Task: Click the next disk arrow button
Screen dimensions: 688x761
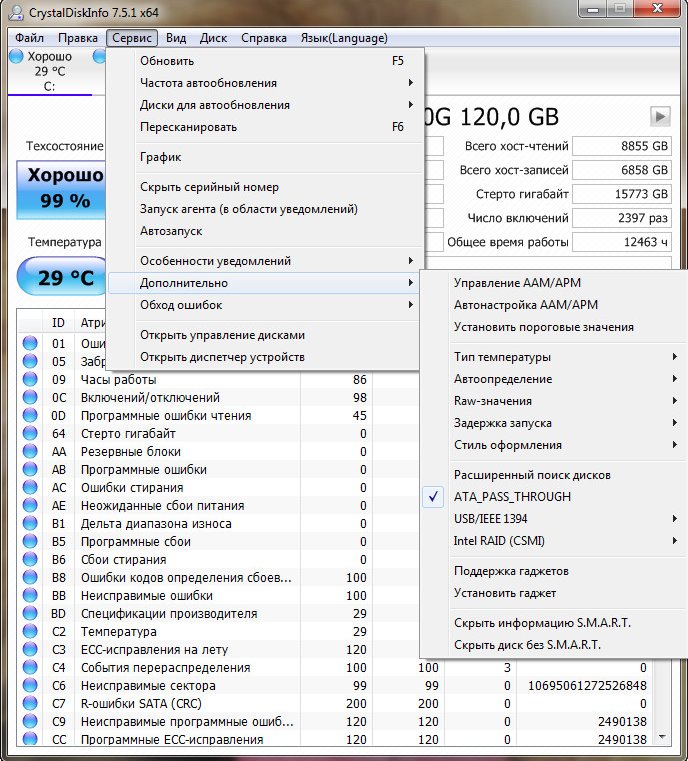Action: coord(660,116)
